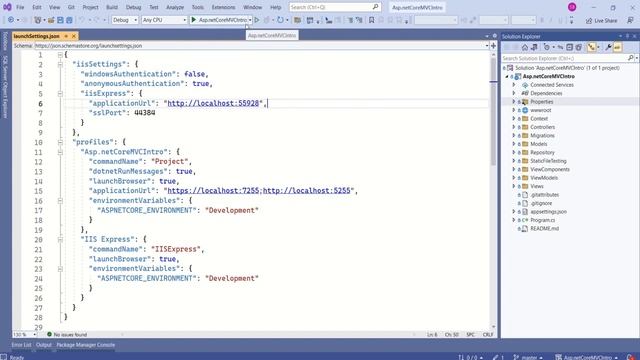The image size is (640, 360).
Task: Click the Save file toolbar icon
Action: (60, 20)
